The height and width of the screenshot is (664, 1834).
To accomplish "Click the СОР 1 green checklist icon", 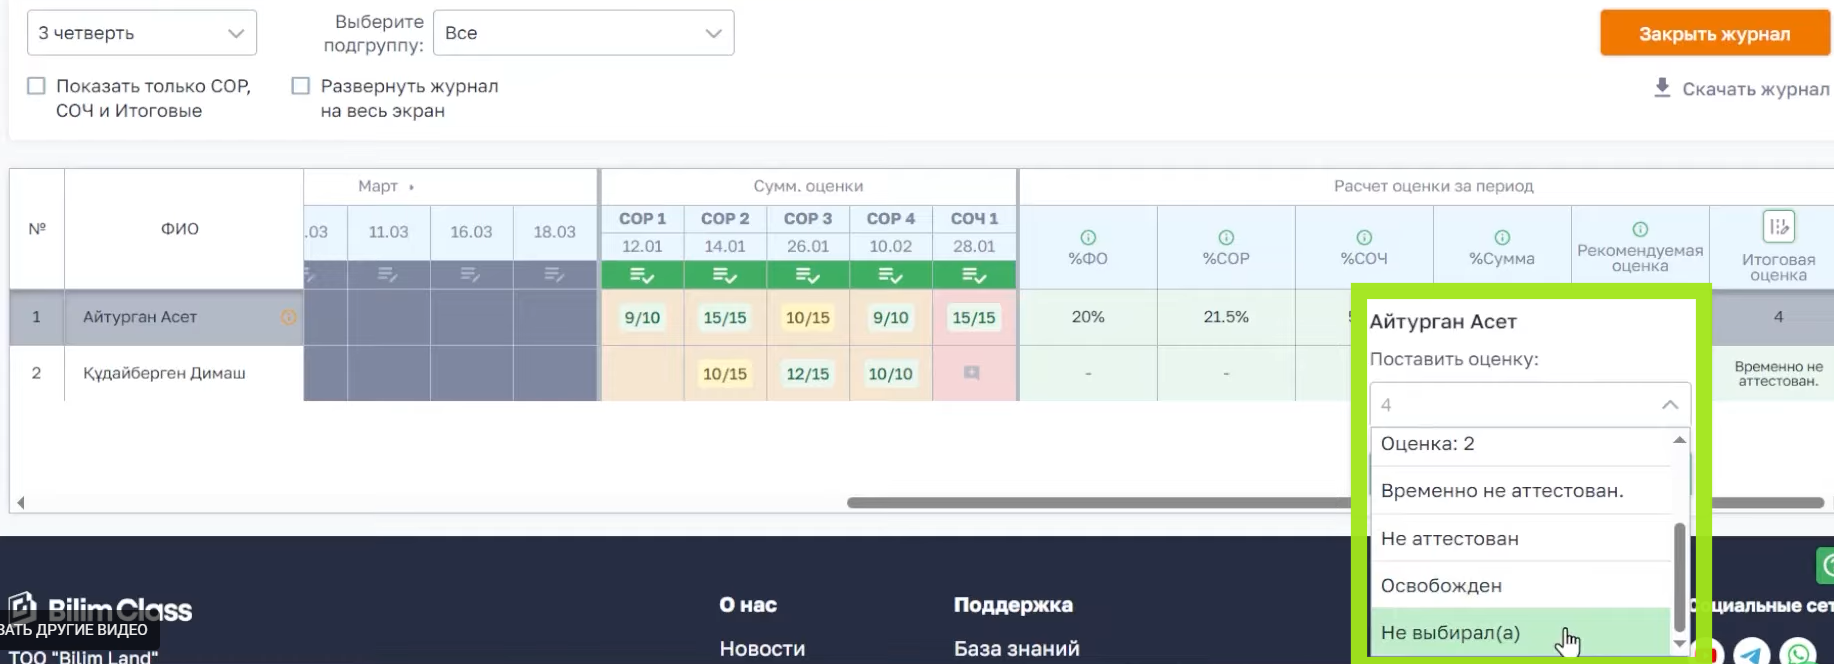I will click(642, 275).
